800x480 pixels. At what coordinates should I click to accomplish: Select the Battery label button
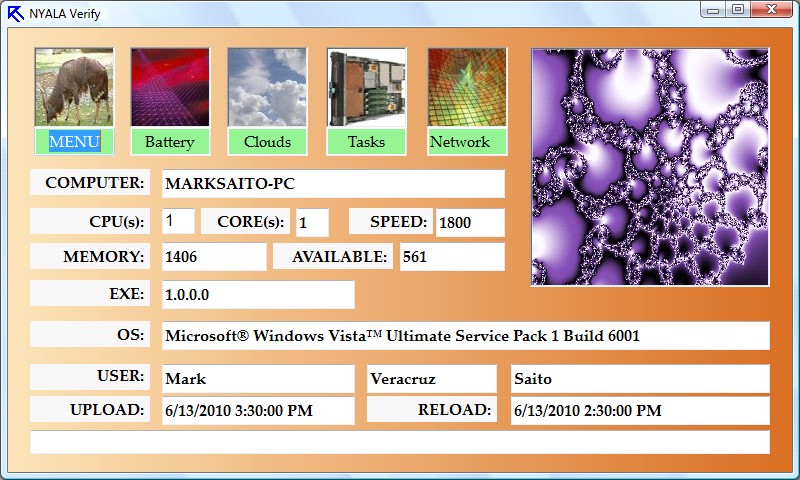[170, 141]
